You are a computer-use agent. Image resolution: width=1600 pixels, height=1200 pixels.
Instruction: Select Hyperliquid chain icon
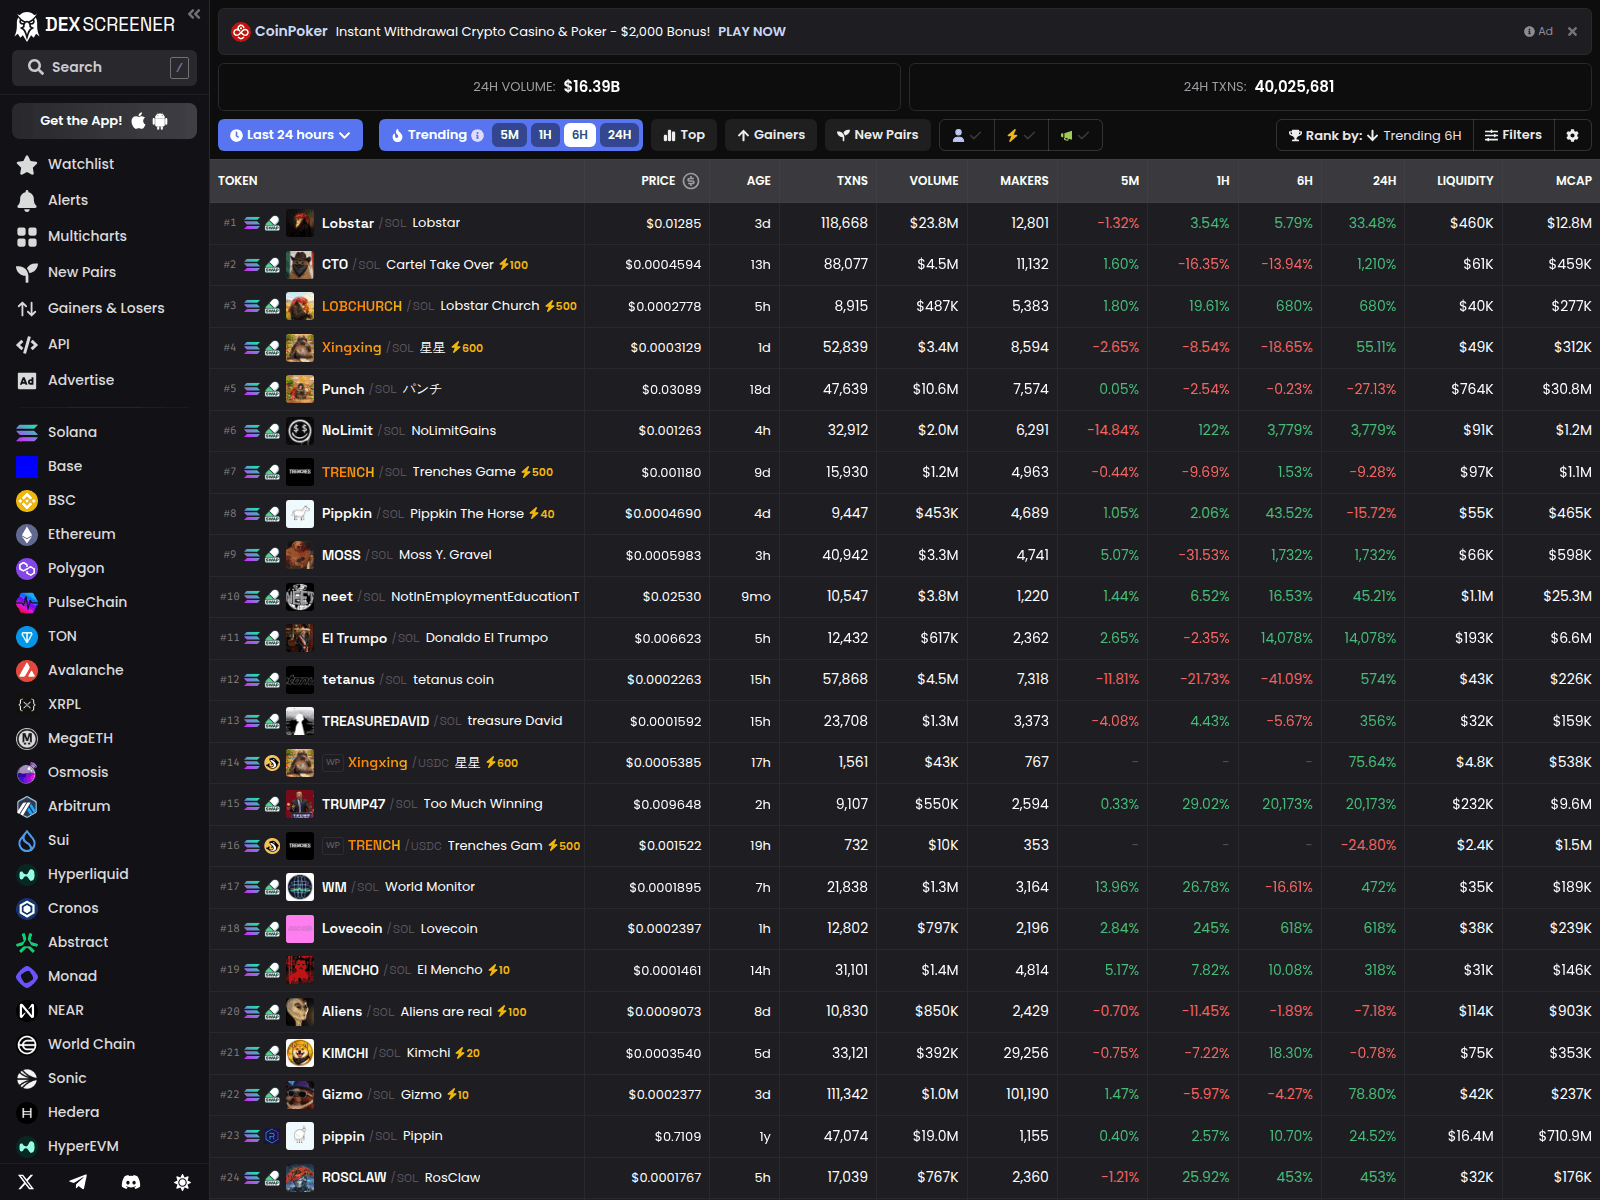27,874
